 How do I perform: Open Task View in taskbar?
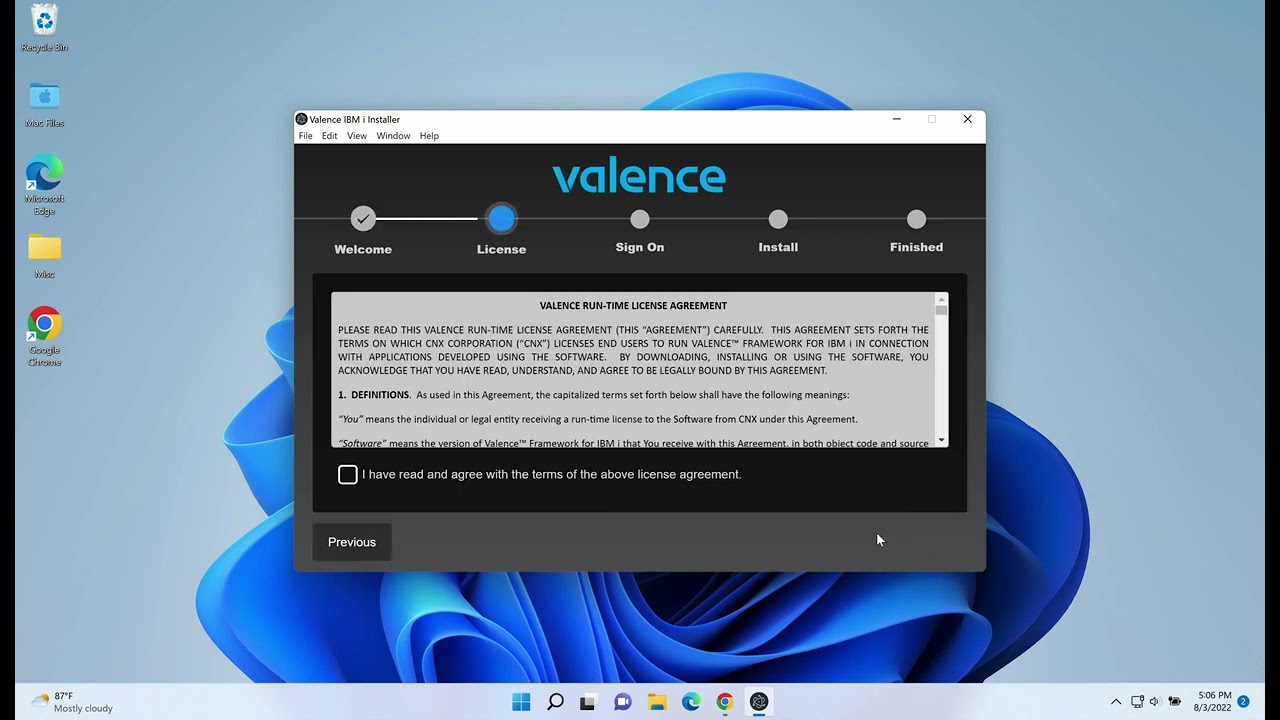click(588, 702)
